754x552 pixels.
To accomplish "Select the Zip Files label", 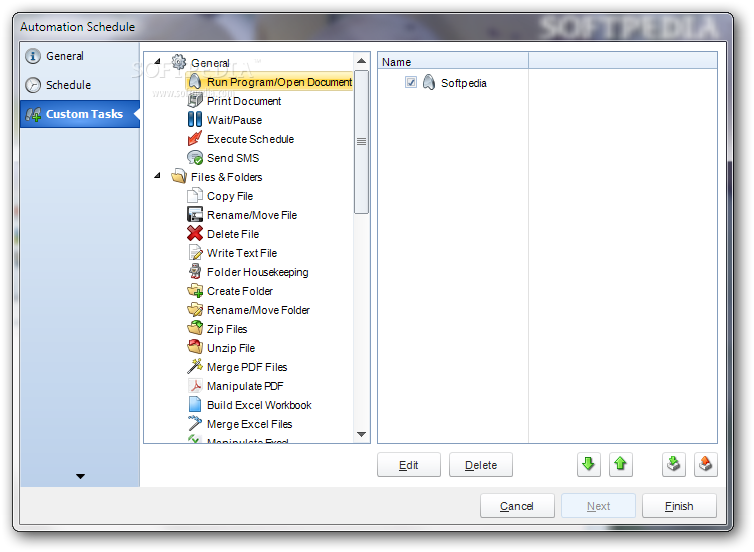I will coord(227,329).
